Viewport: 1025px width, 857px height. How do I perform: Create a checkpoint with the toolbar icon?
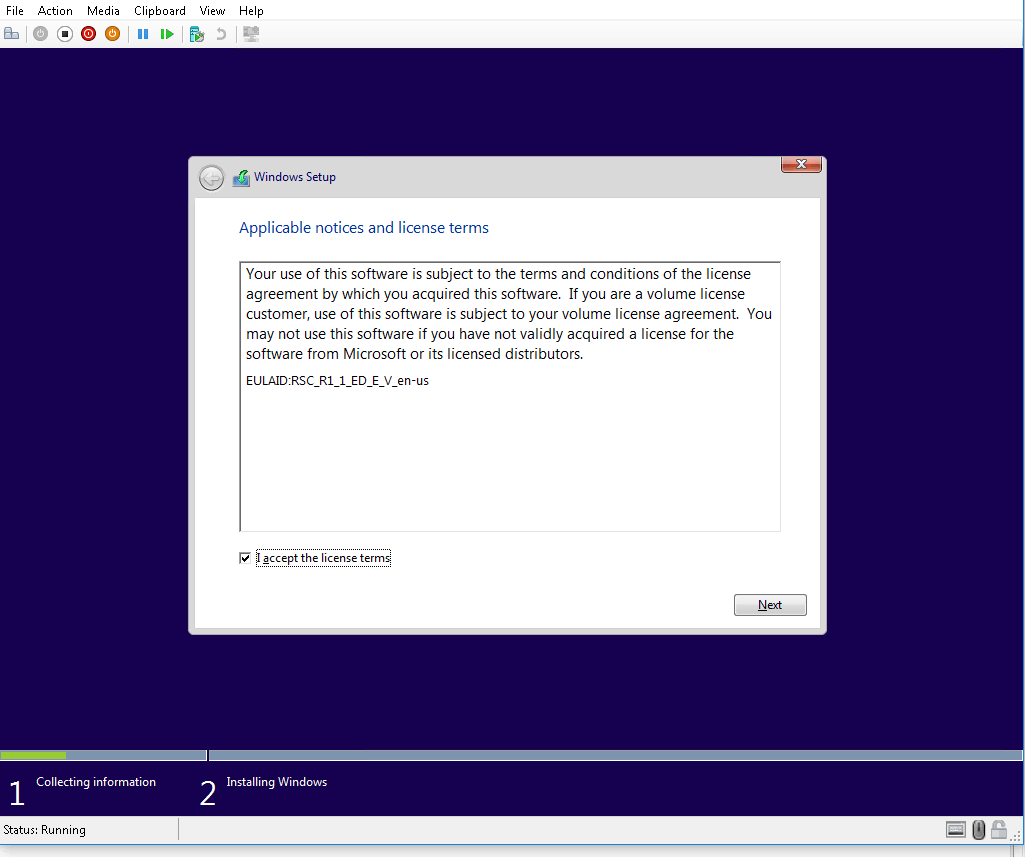pyautogui.click(x=197, y=34)
